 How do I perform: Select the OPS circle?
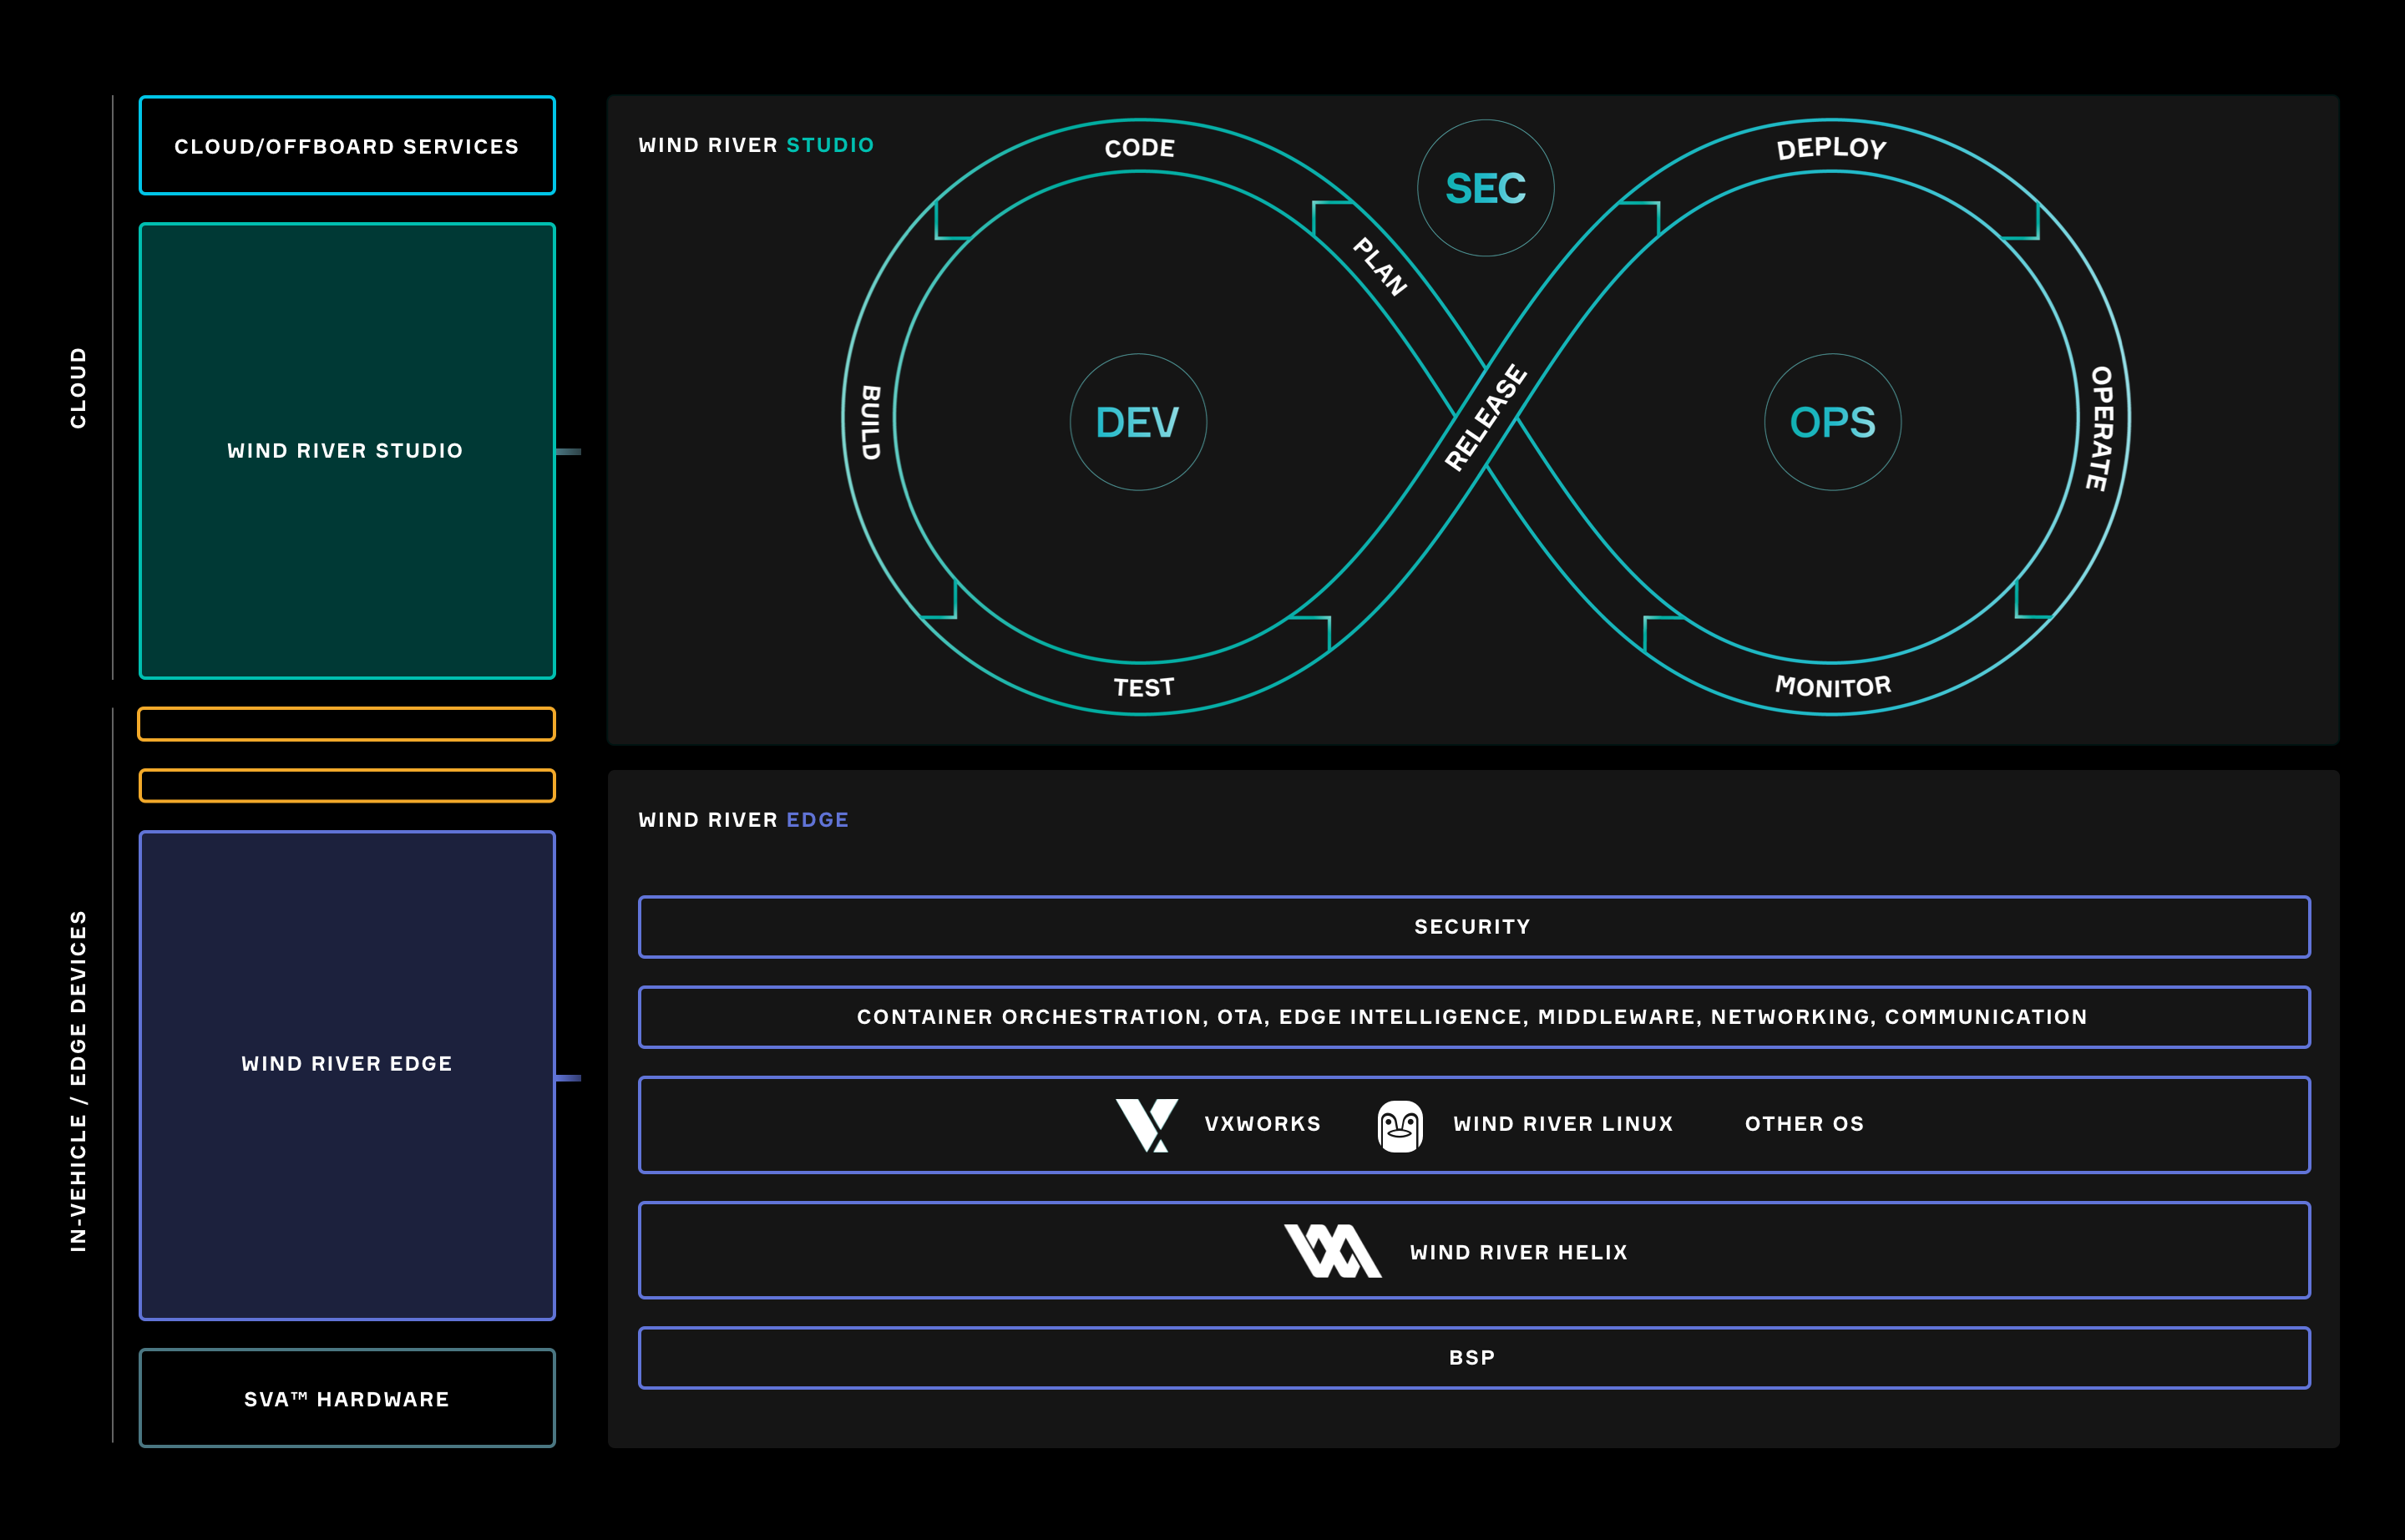1833,422
